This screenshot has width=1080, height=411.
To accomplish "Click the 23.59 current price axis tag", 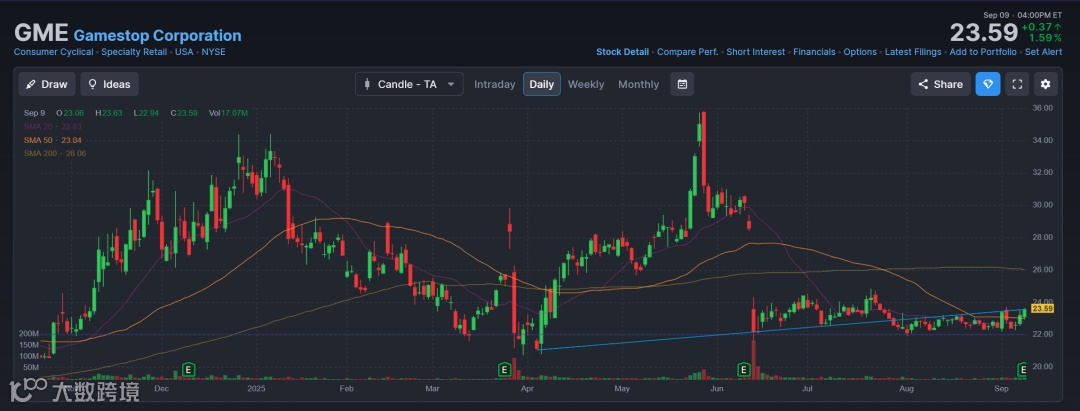I will point(1043,308).
